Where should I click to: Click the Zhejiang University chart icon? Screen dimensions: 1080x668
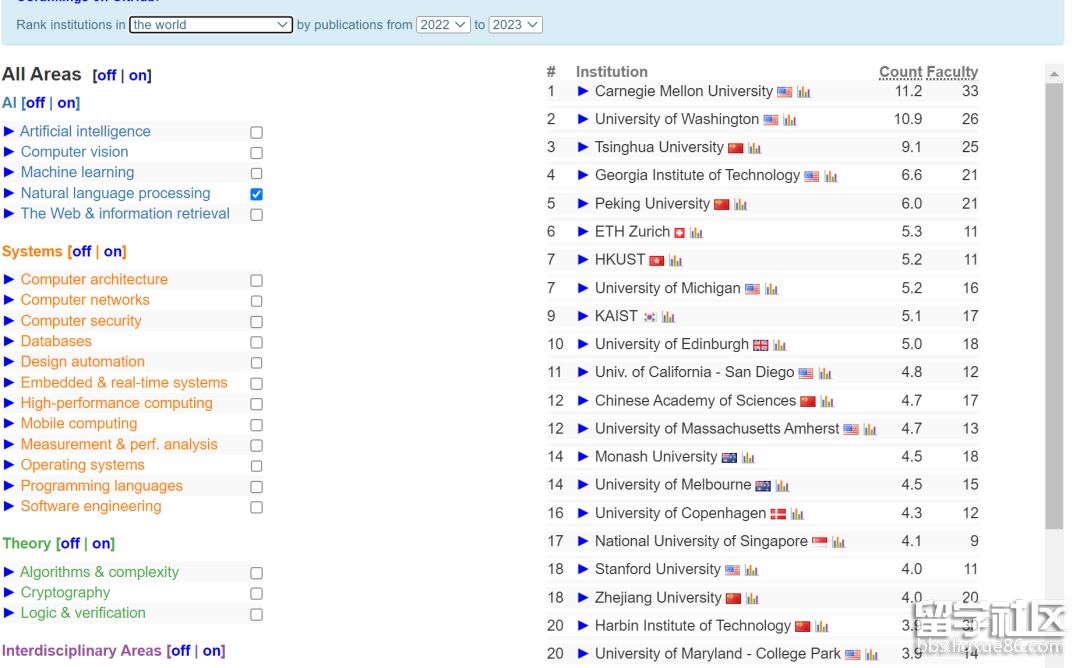pyautogui.click(x=752, y=598)
